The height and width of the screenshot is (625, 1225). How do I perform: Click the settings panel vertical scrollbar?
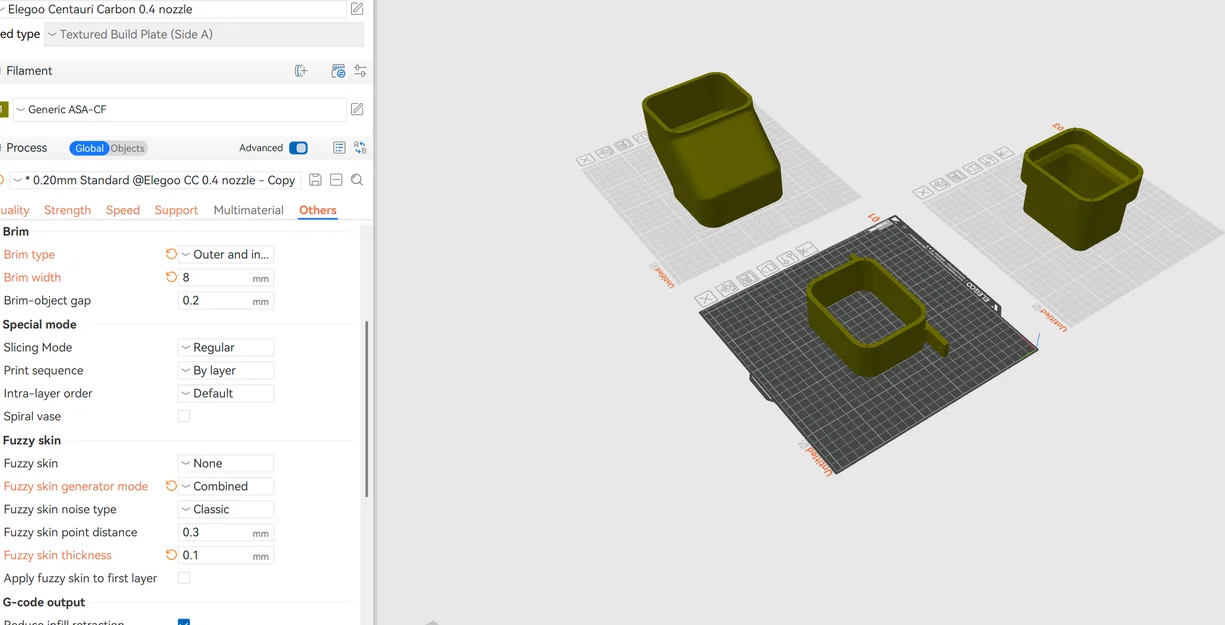(367, 408)
